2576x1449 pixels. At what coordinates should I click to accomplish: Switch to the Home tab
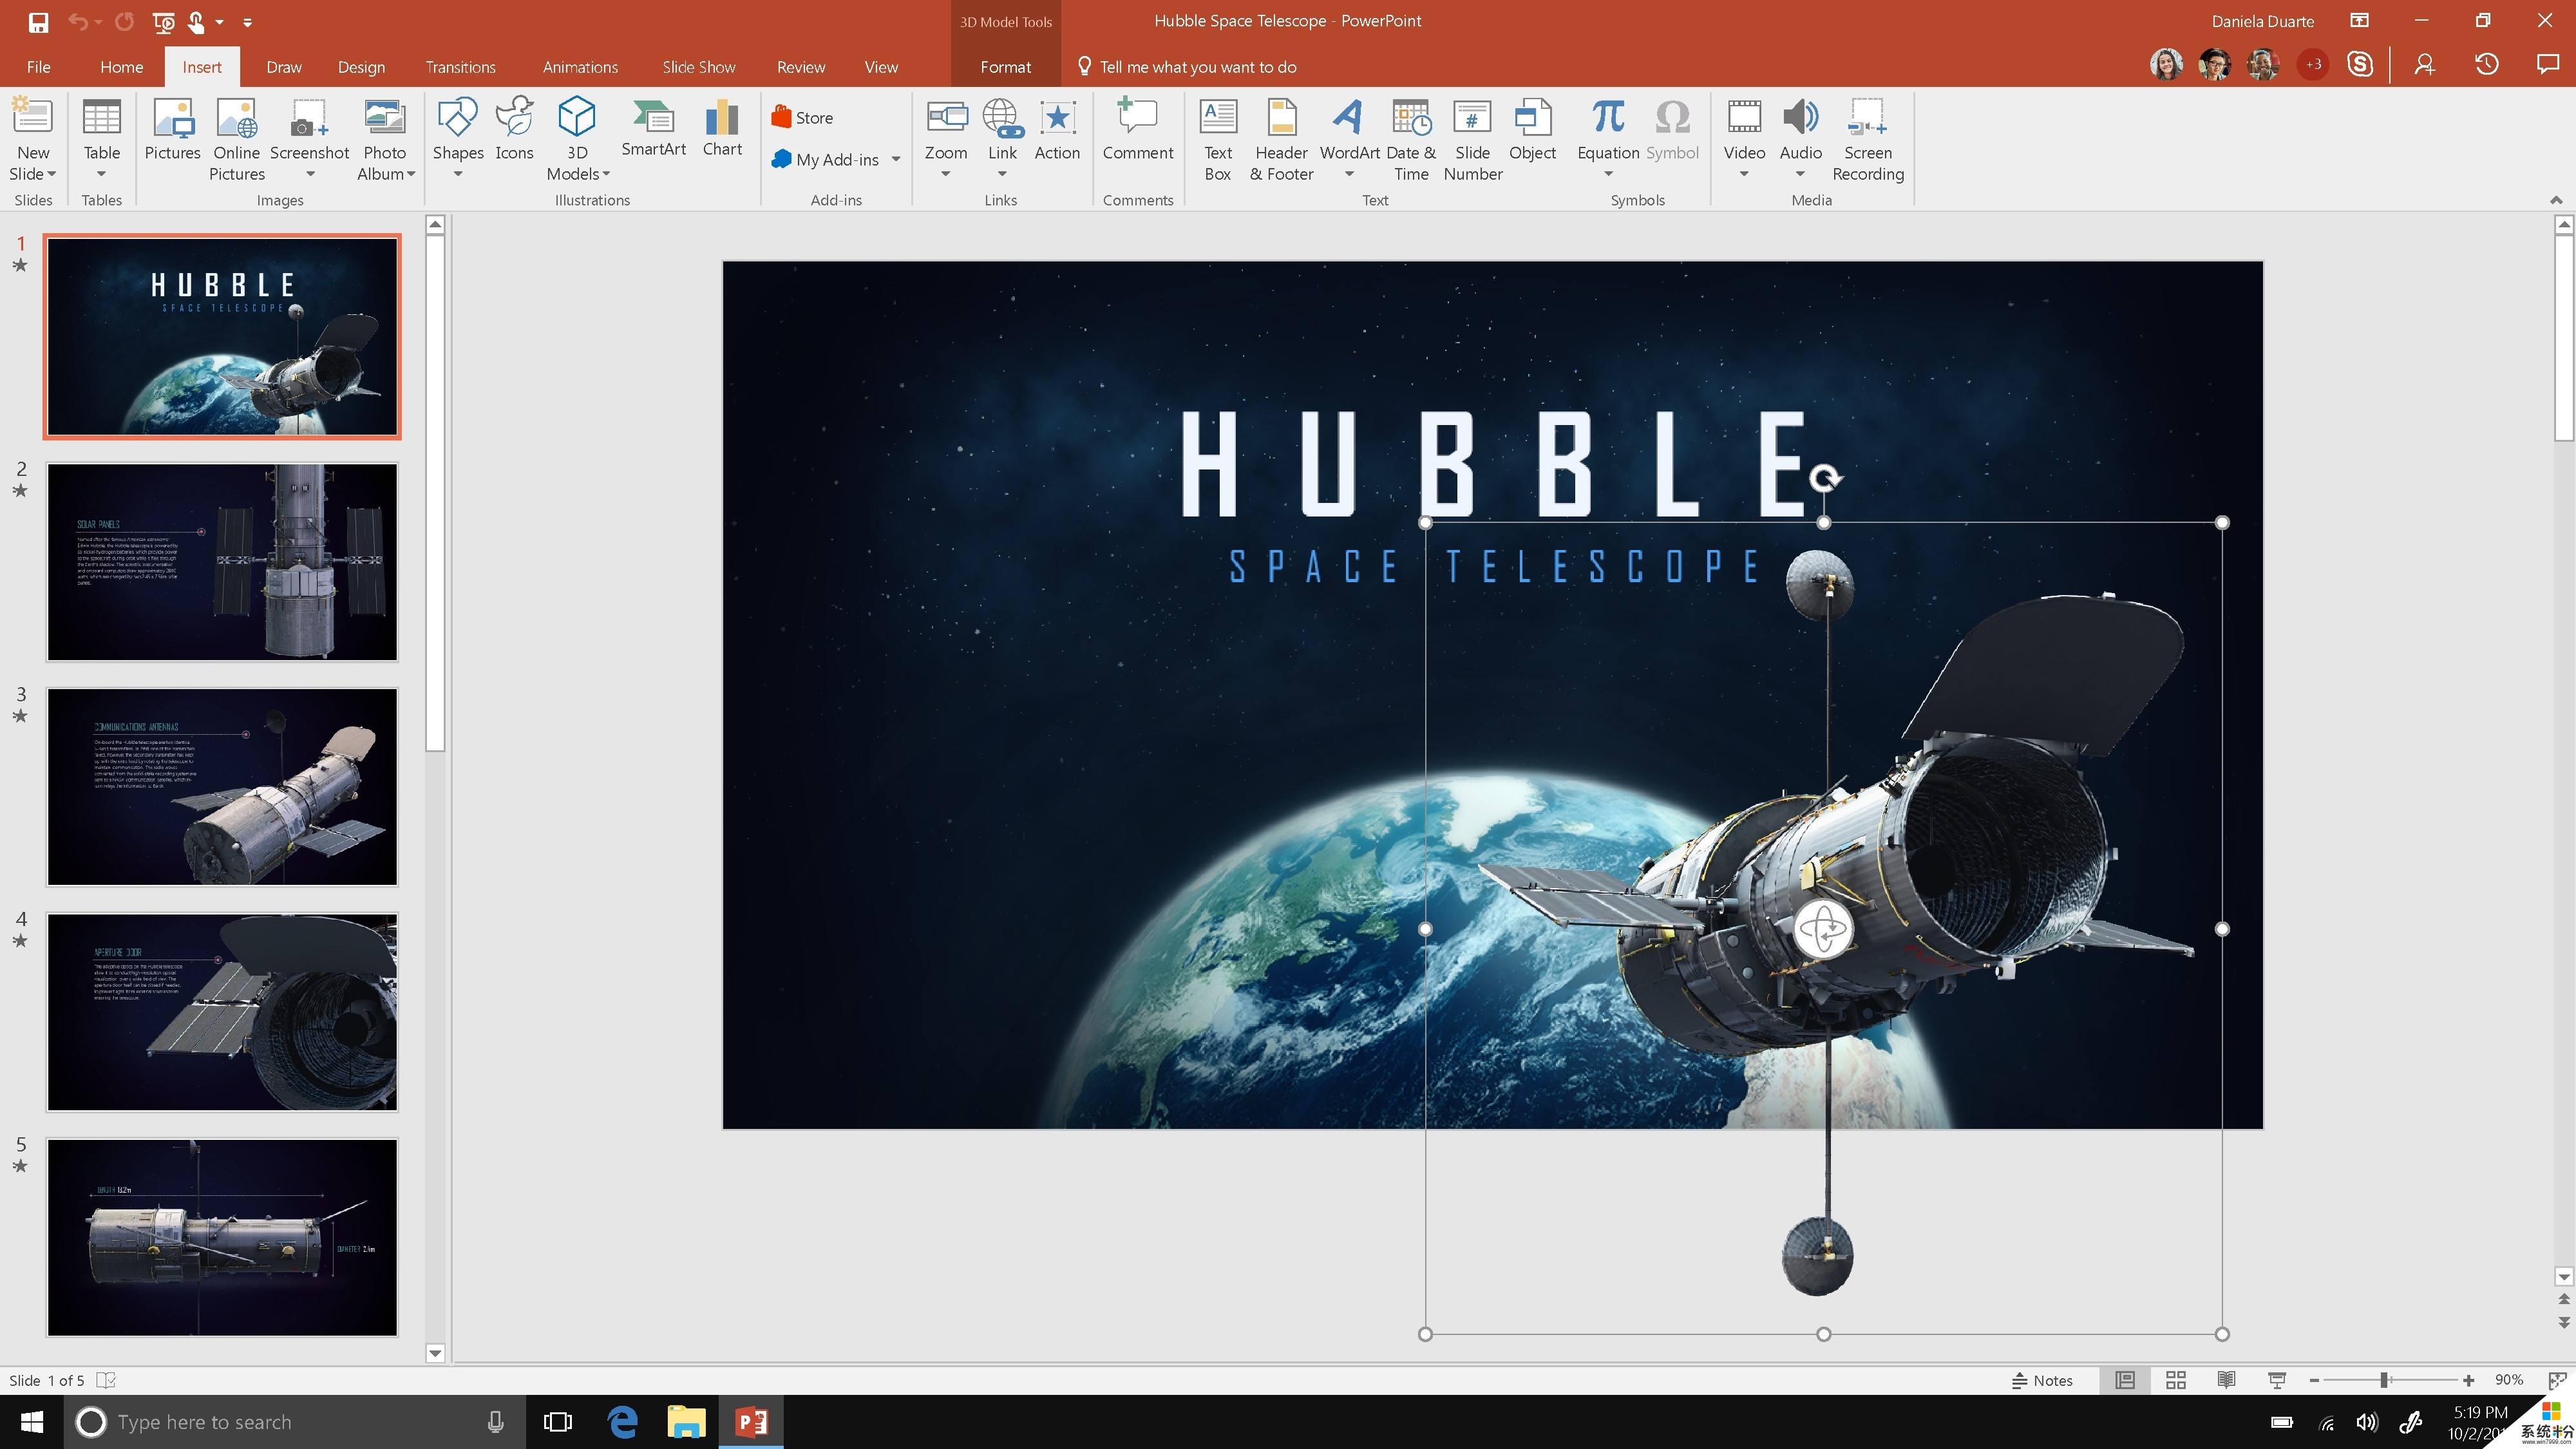click(x=121, y=67)
